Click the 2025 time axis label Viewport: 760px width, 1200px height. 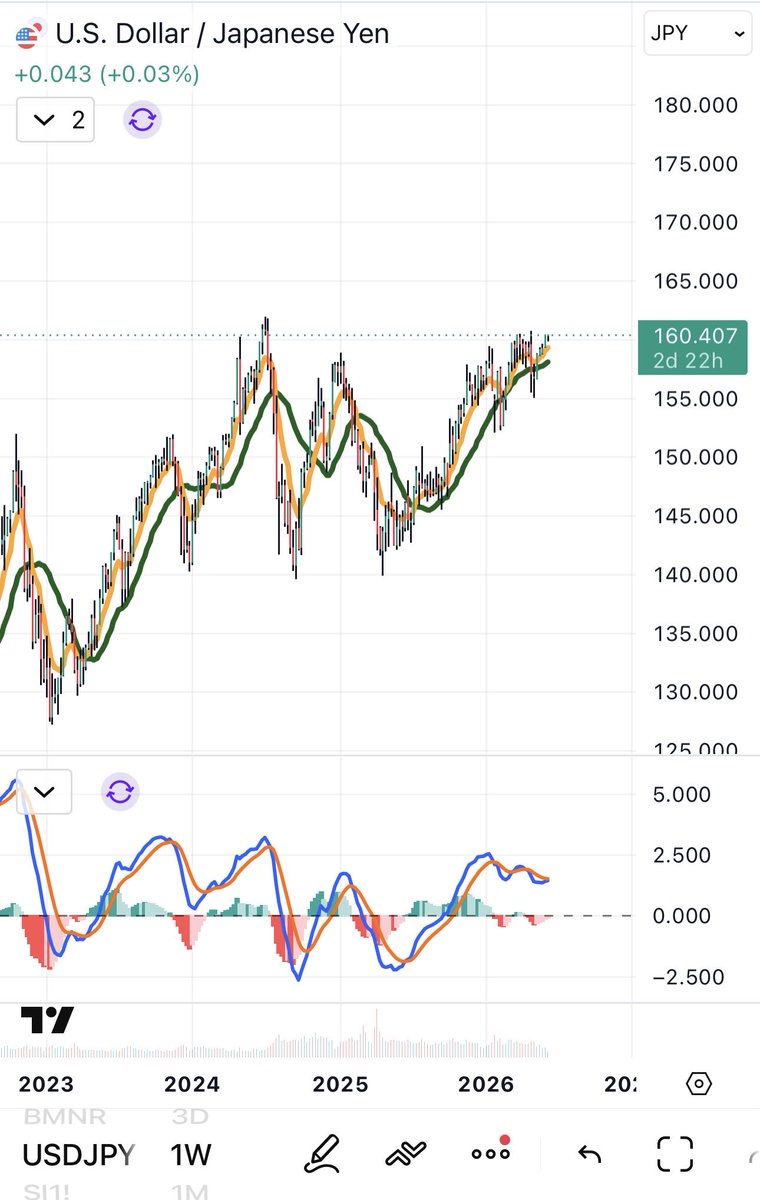pos(340,1084)
